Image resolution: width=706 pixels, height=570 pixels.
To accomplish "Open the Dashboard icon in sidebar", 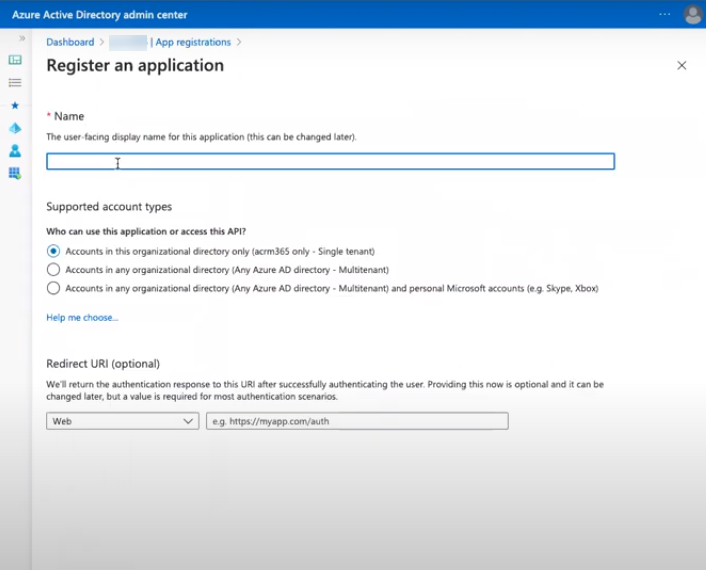I will click(15, 60).
